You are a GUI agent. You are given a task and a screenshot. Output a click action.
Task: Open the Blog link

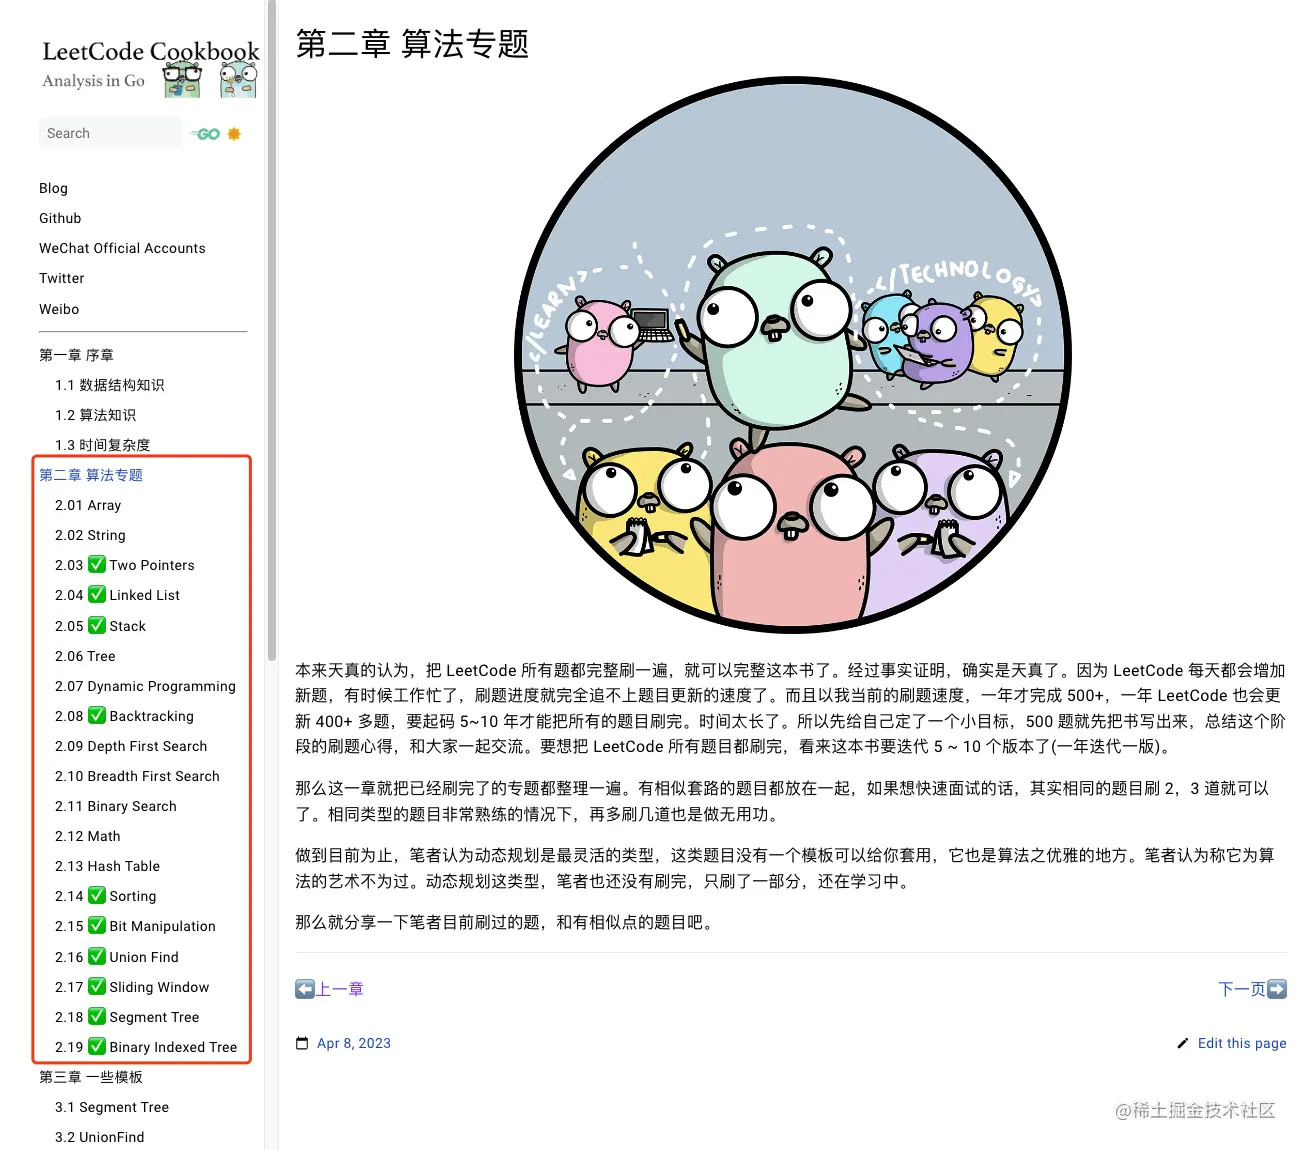(54, 188)
